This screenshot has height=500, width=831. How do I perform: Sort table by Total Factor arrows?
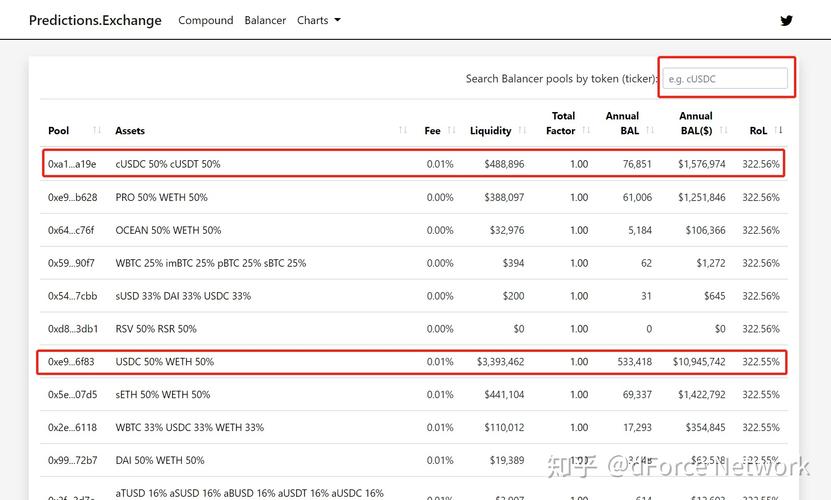(x=586, y=130)
